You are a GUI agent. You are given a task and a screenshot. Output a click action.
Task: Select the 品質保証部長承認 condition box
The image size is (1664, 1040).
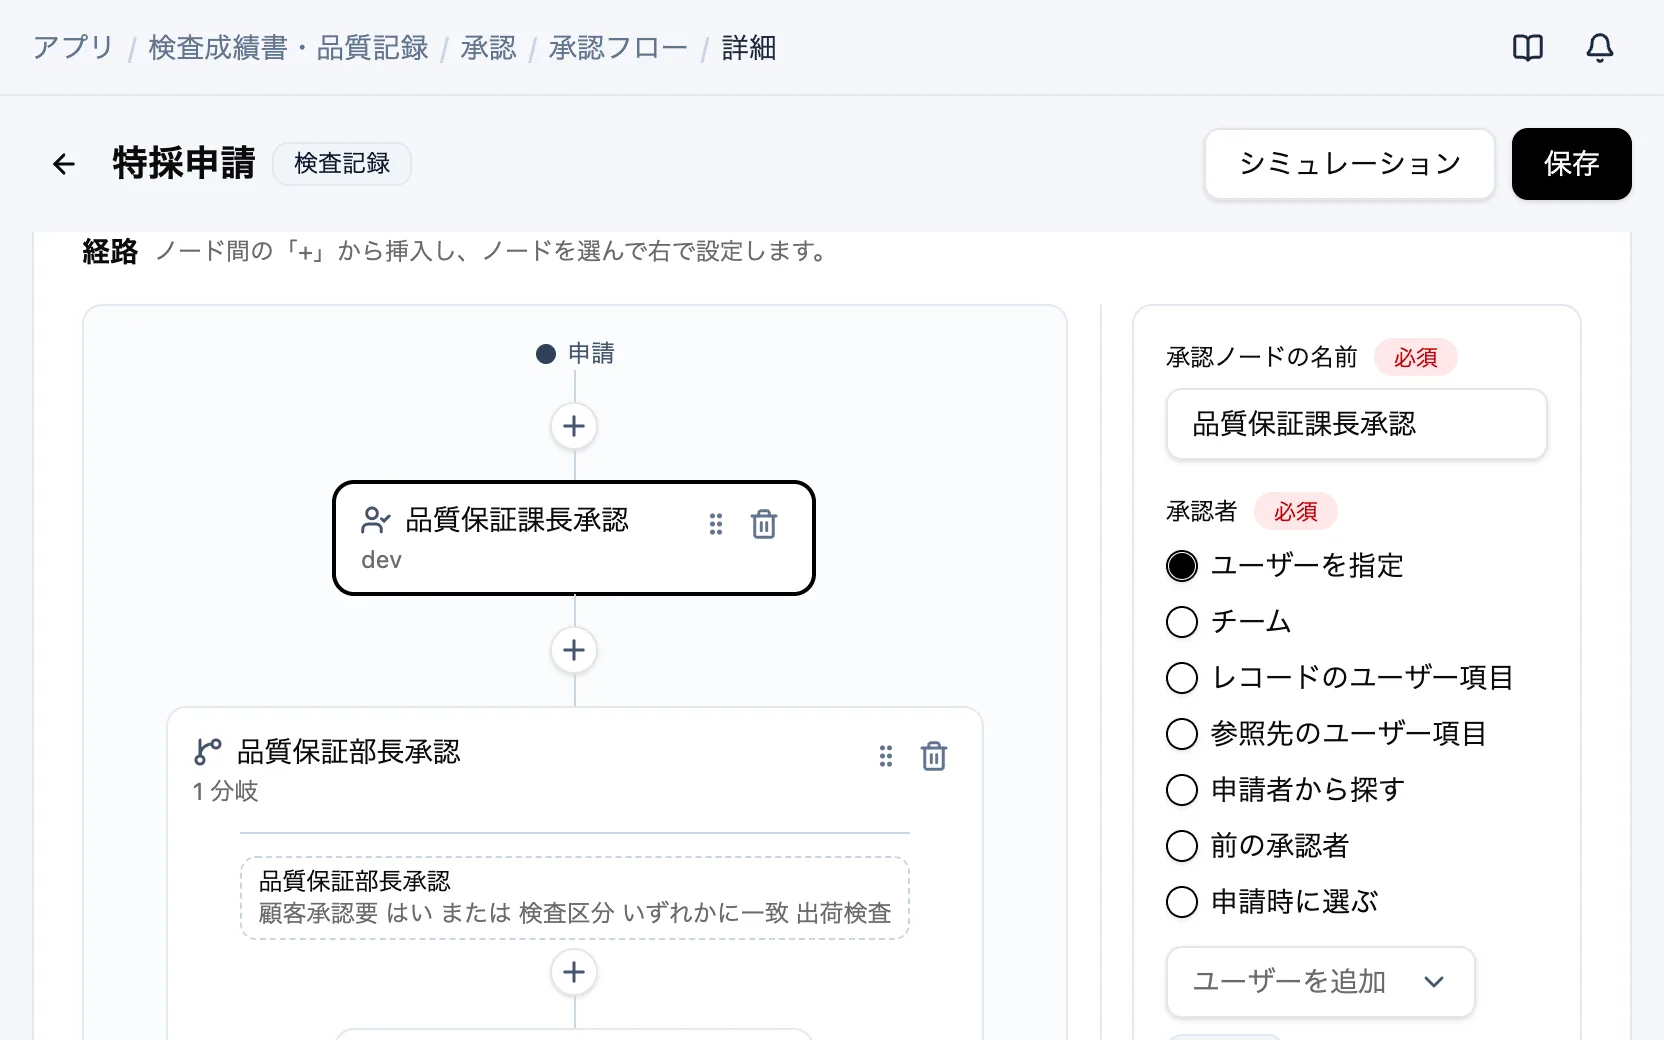tap(574, 898)
